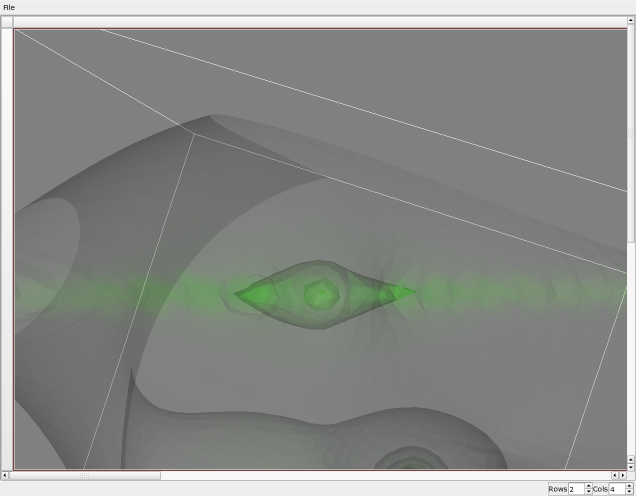Screen dimensions: 636x496
Task: Click the right-pointing arrow of the horizontal scrollbar
Action: [623, 475]
